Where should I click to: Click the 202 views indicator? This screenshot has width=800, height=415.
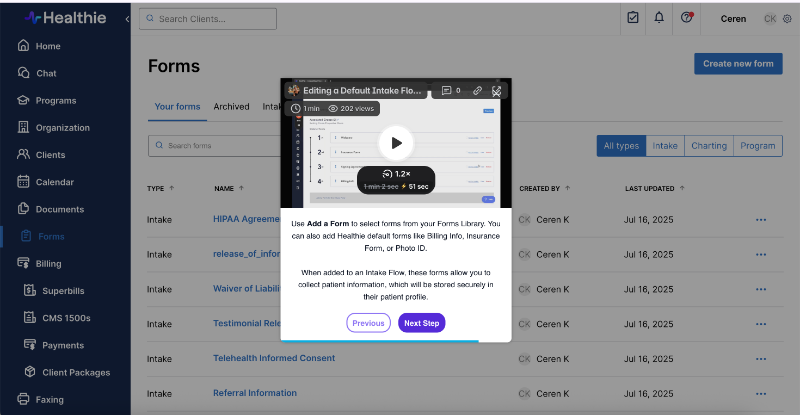coord(351,108)
